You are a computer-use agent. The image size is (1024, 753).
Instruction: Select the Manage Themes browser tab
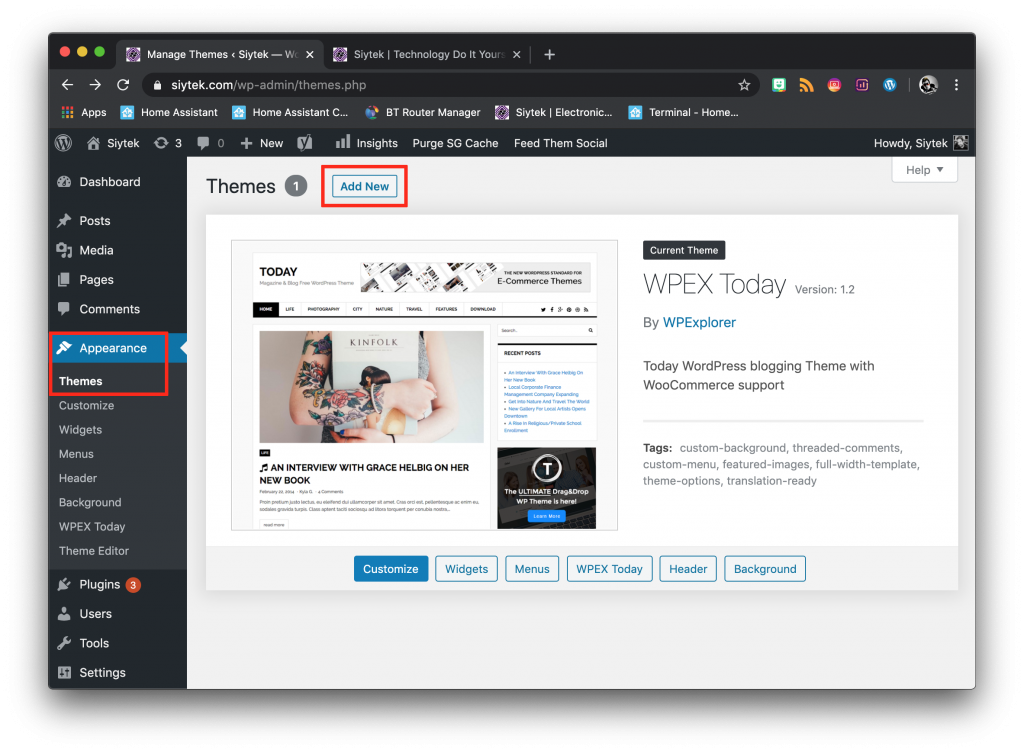pyautogui.click(x=221, y=54)
